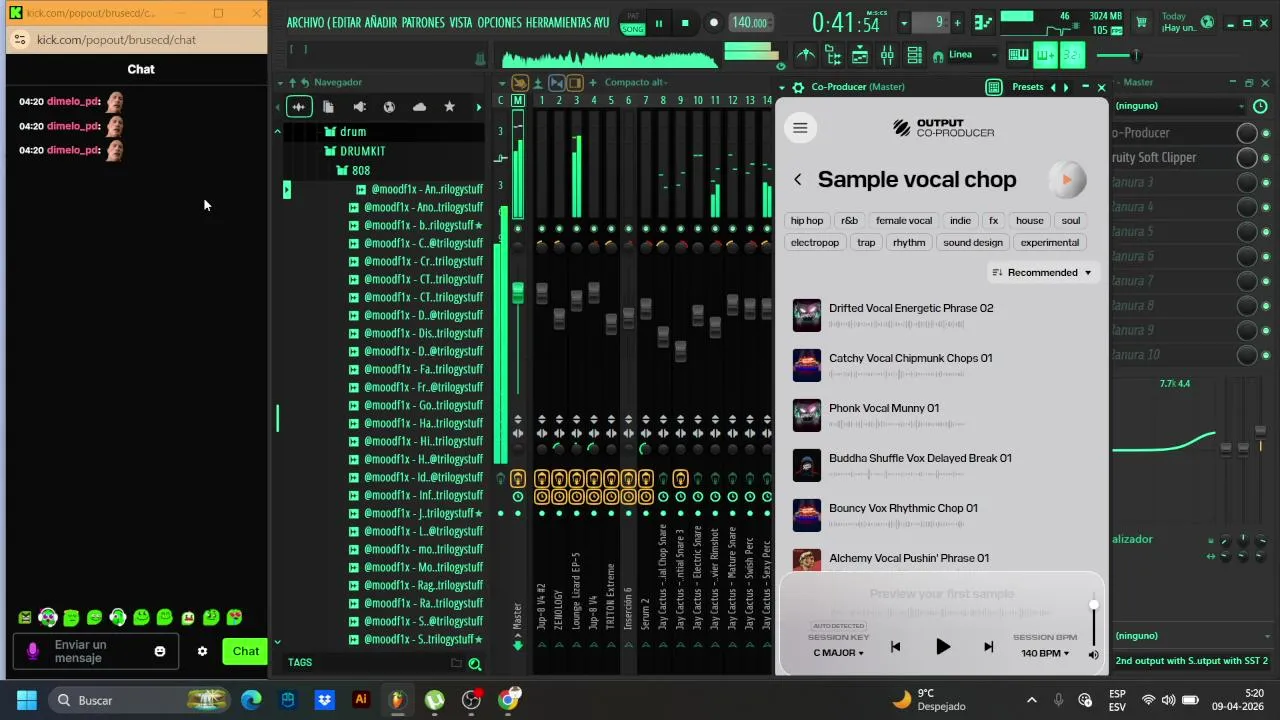
Task: Open the Kick chat settings gear
Action: click(202, 651)
